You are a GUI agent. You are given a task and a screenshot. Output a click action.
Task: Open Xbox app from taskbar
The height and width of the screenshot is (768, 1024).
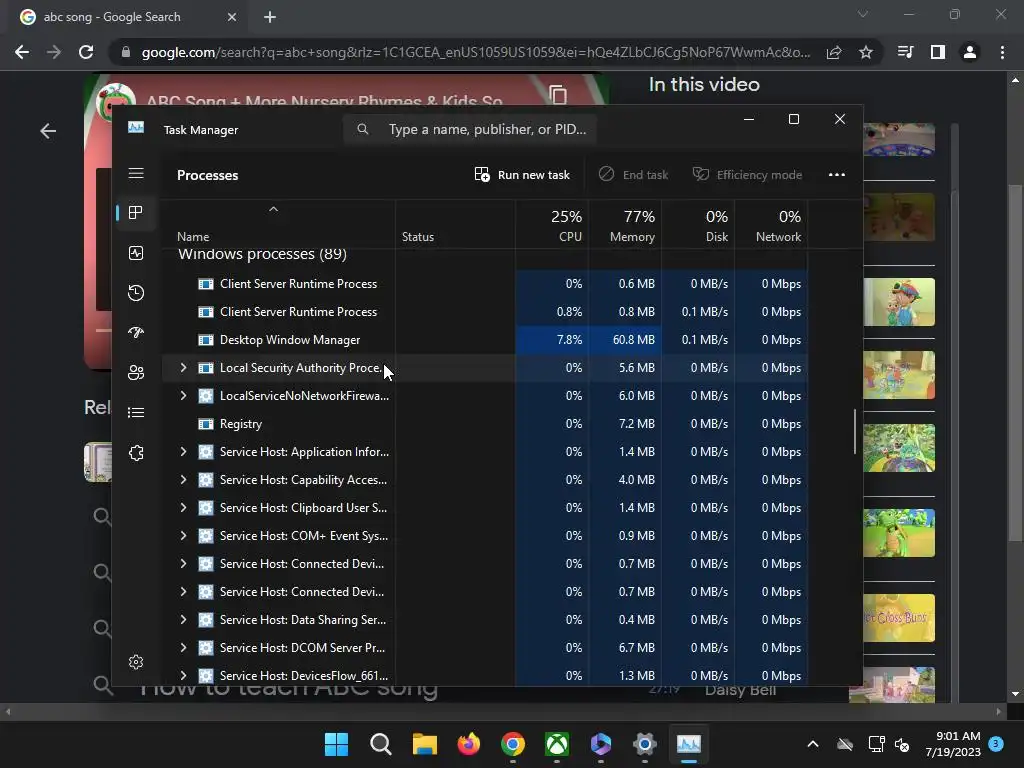[557, 744]
